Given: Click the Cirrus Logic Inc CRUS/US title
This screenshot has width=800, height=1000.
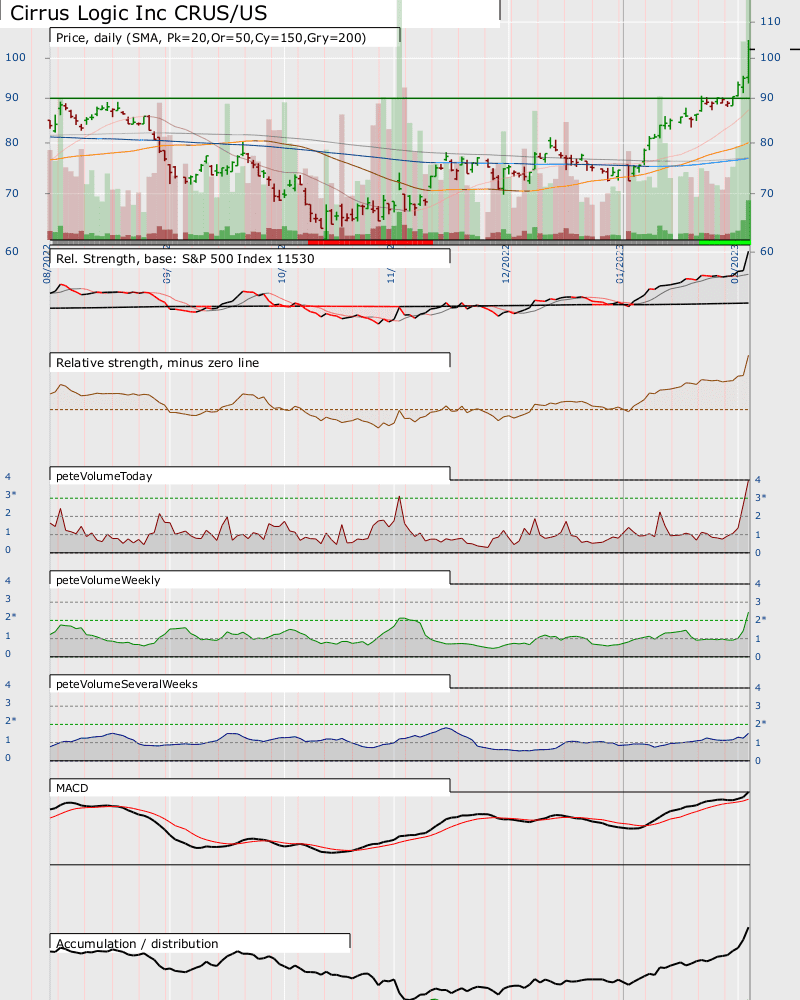Looking at the screenshot, I should (138, 13).
